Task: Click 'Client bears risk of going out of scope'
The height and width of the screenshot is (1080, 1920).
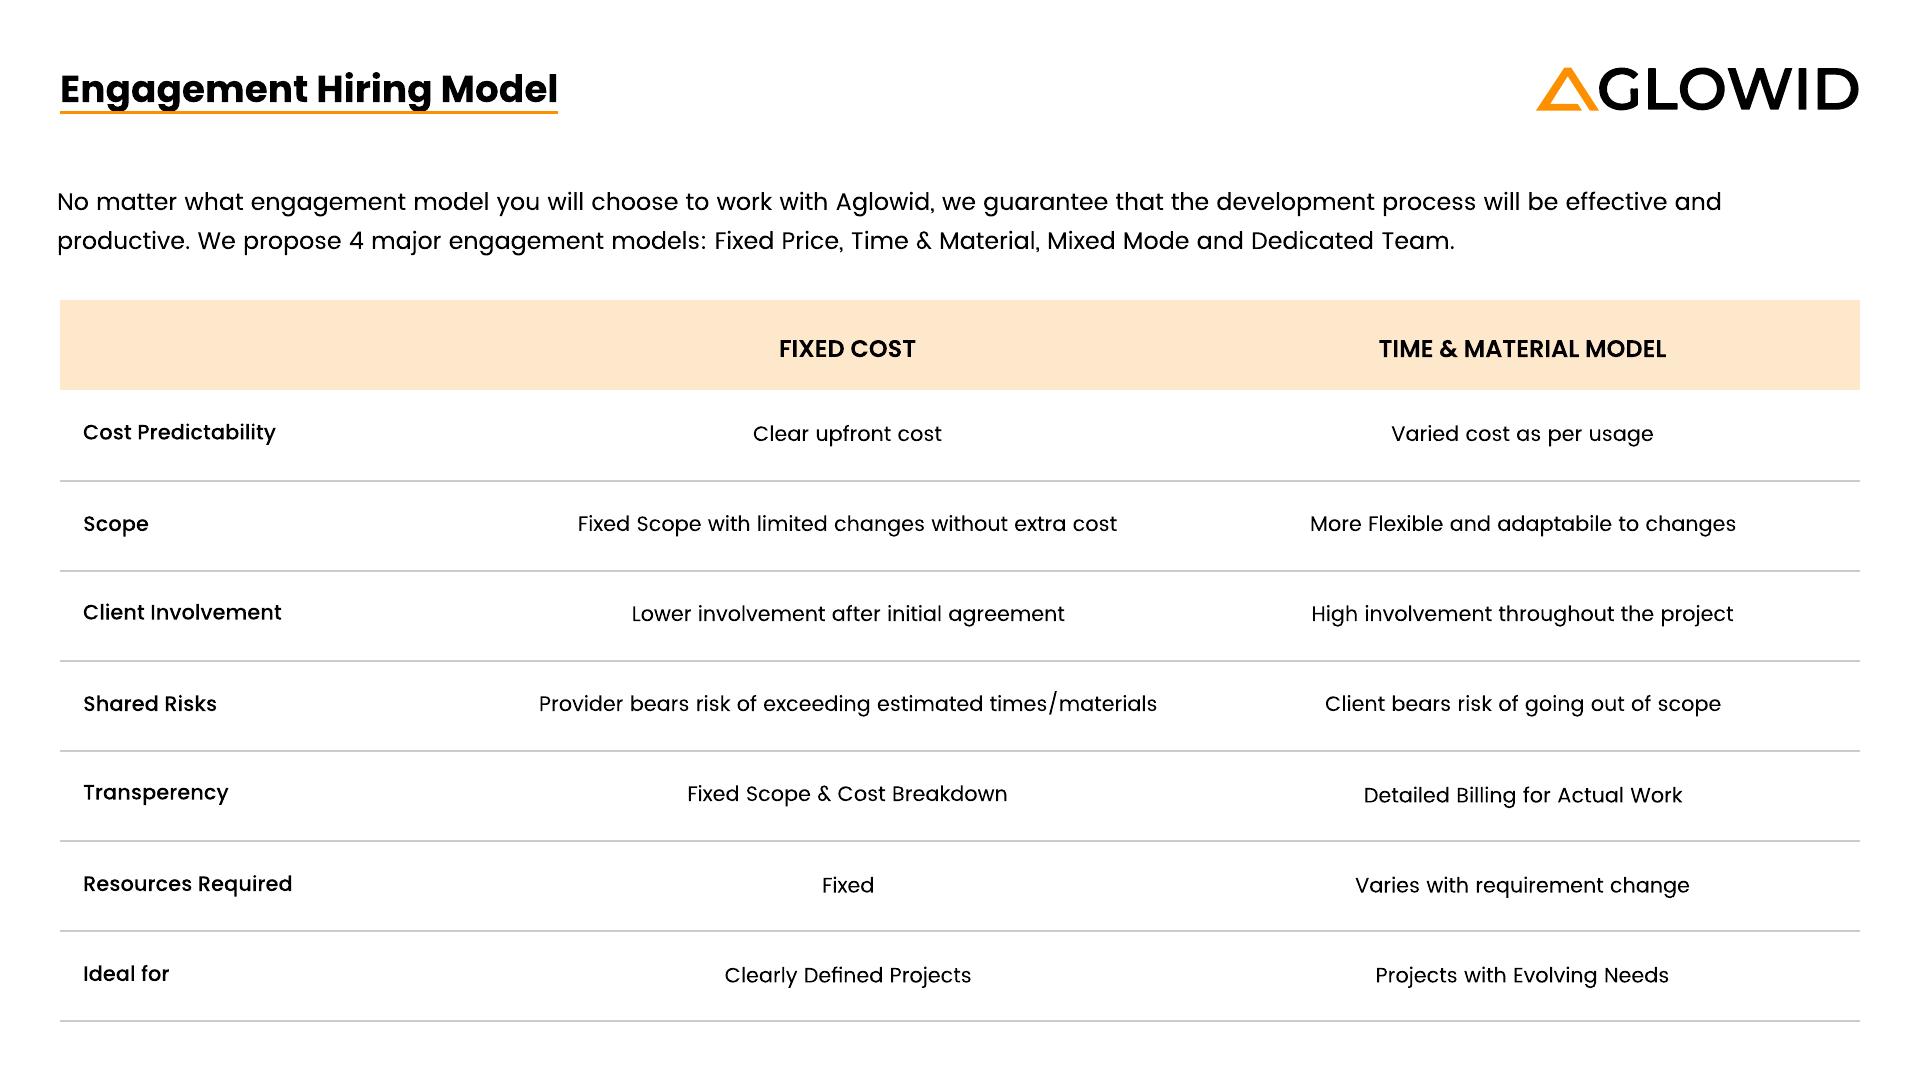Action: click(x=1522, y=704)
